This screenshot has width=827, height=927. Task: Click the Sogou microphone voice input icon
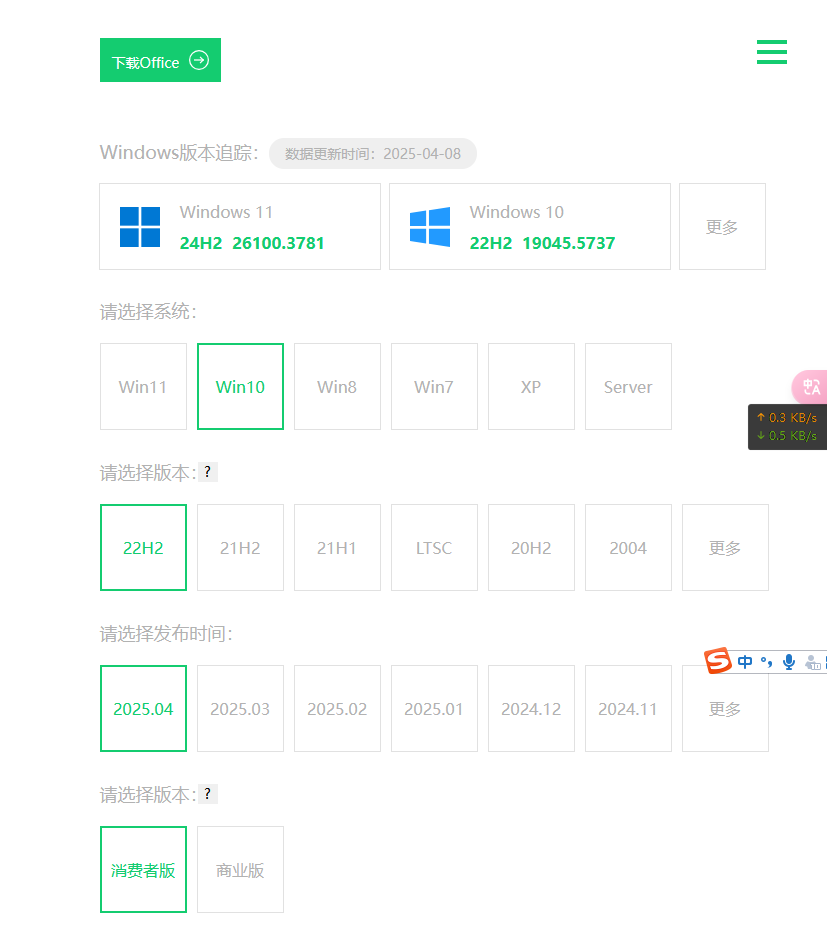click(789, 662)
